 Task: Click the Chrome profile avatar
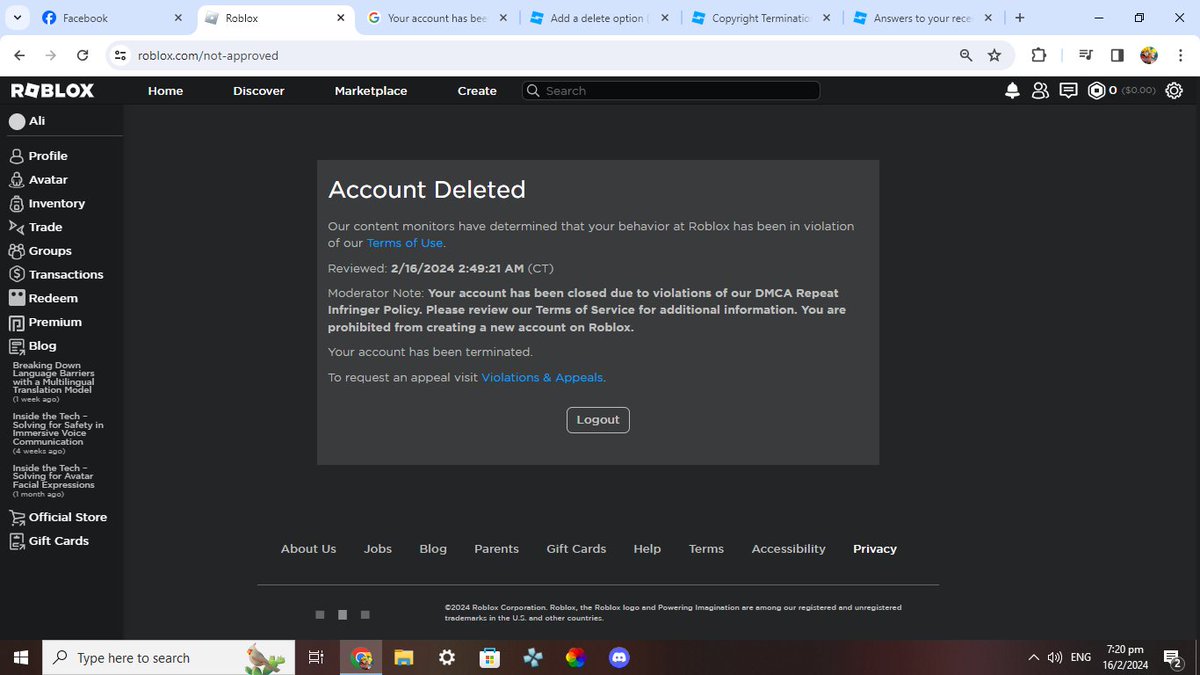1149,56
